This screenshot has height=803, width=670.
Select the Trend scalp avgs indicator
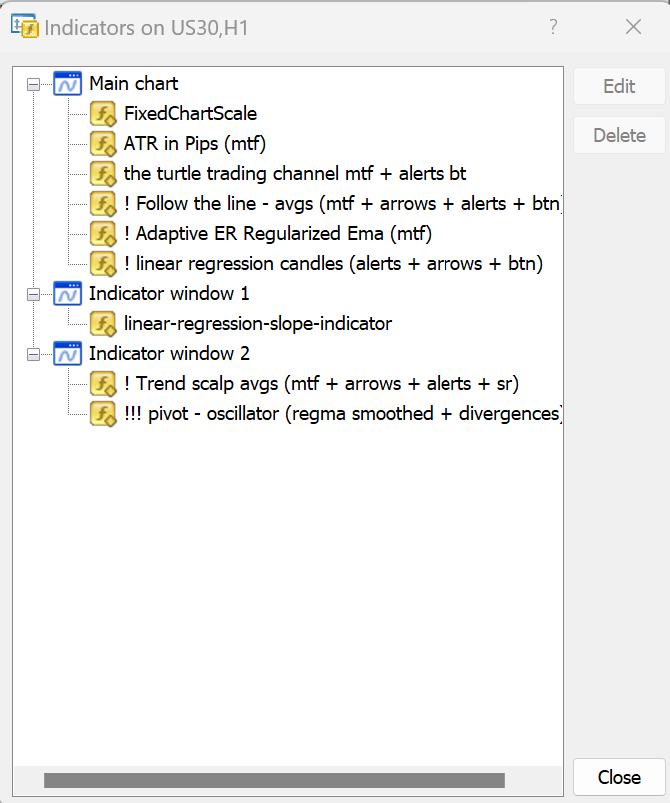click(x=321, y=384)
